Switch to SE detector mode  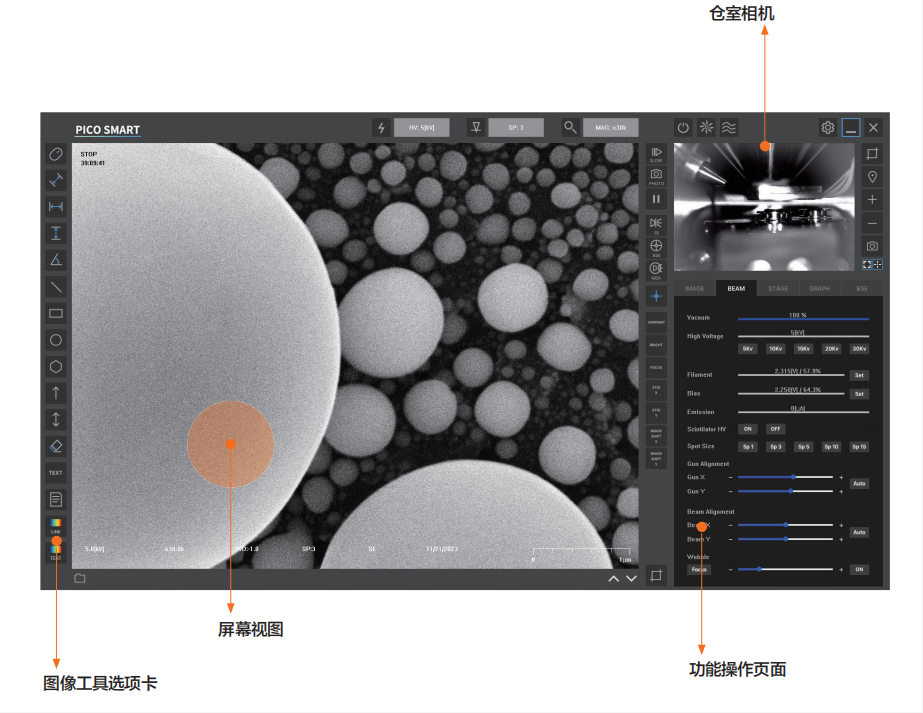(x=656, y=225)
